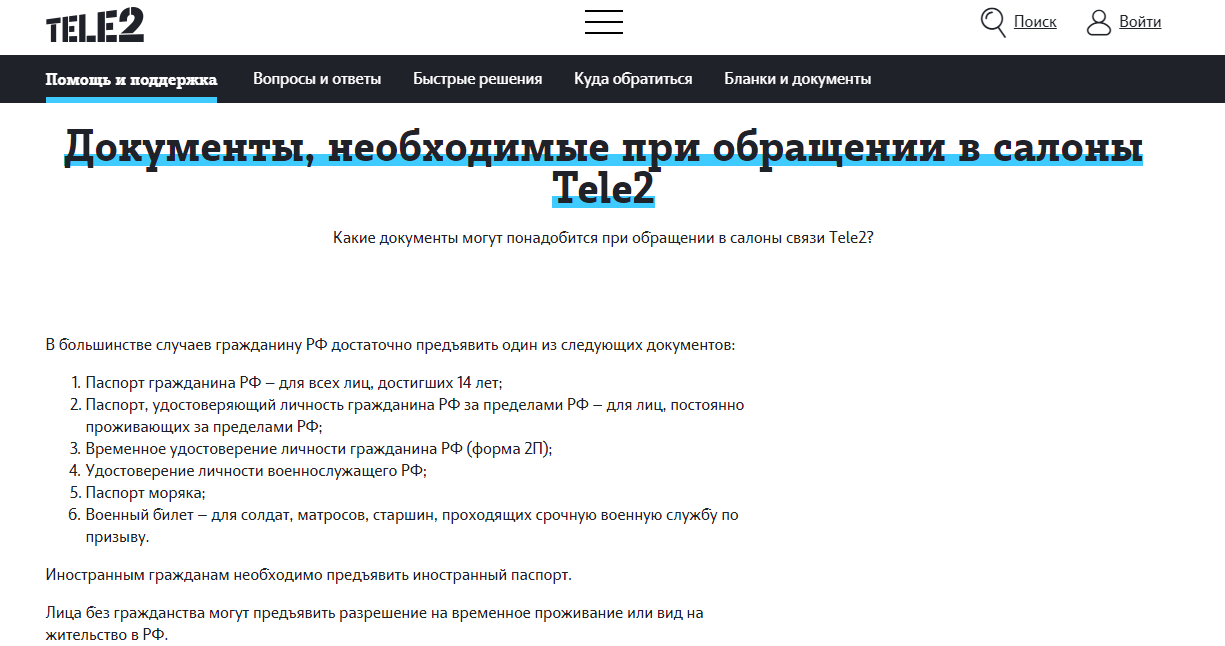Click the subtitle question Какие документы могут понадобится
Viewport: 1225px width, 646px height.
coord(603,238)
